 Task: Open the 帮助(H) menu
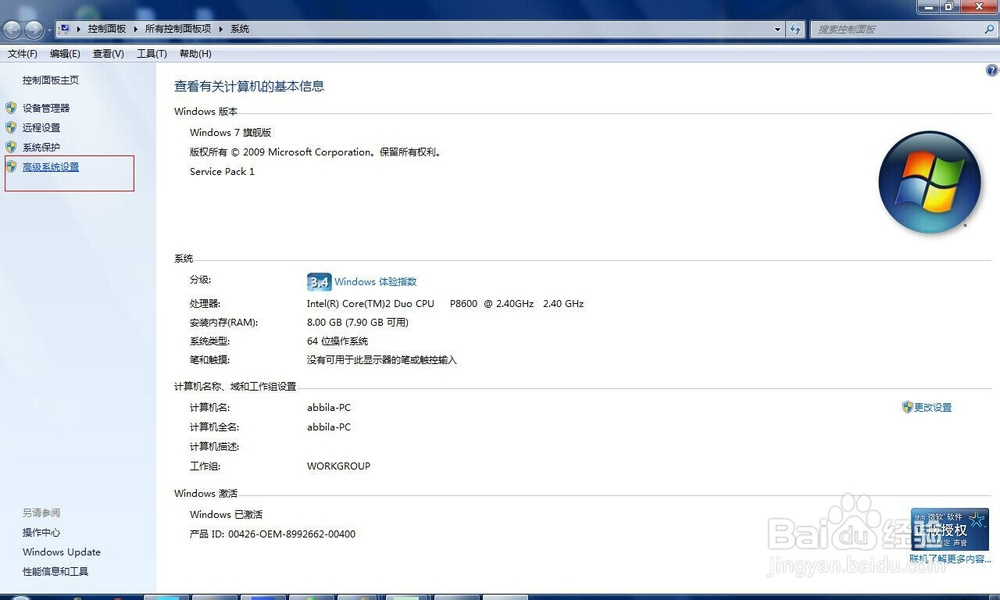[x=196, y=54]
